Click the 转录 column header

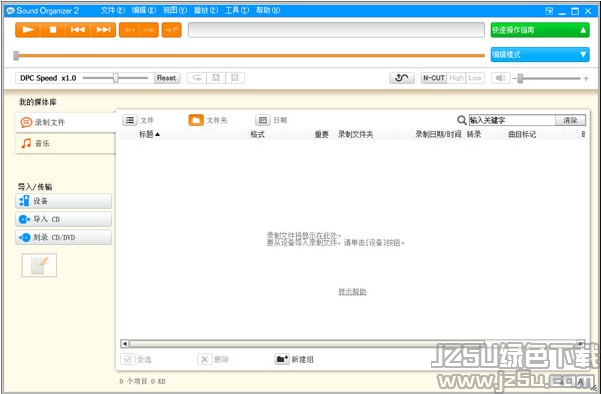[474, 134]
